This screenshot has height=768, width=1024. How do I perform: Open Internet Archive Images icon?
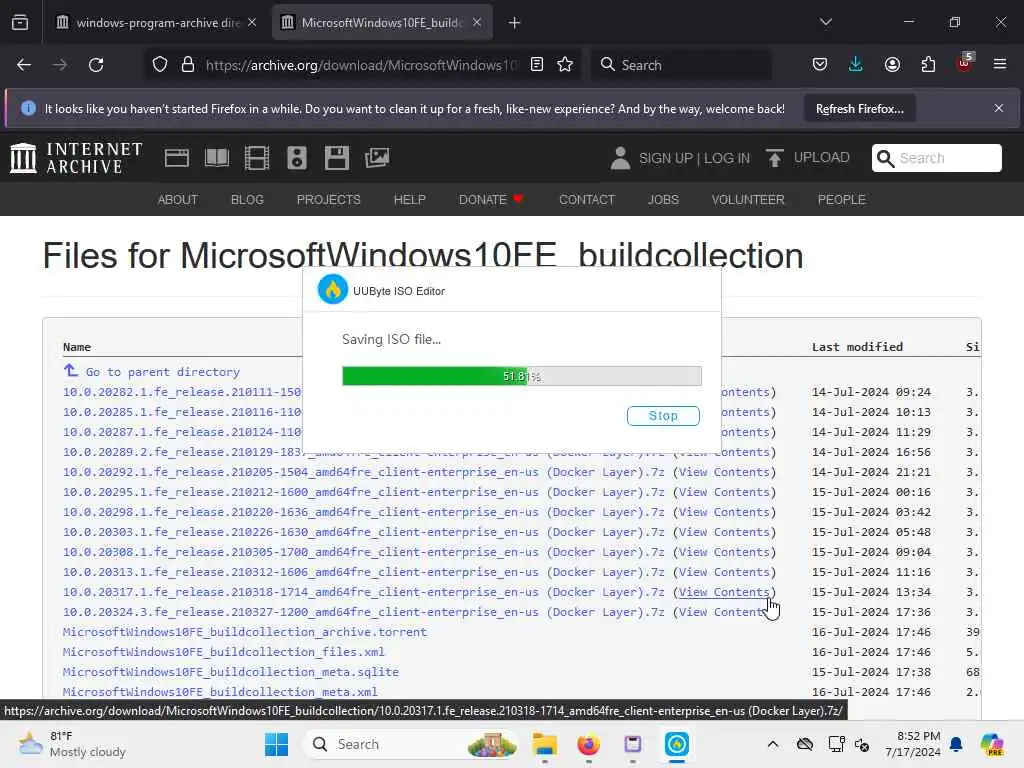click(x=377, y=158)
